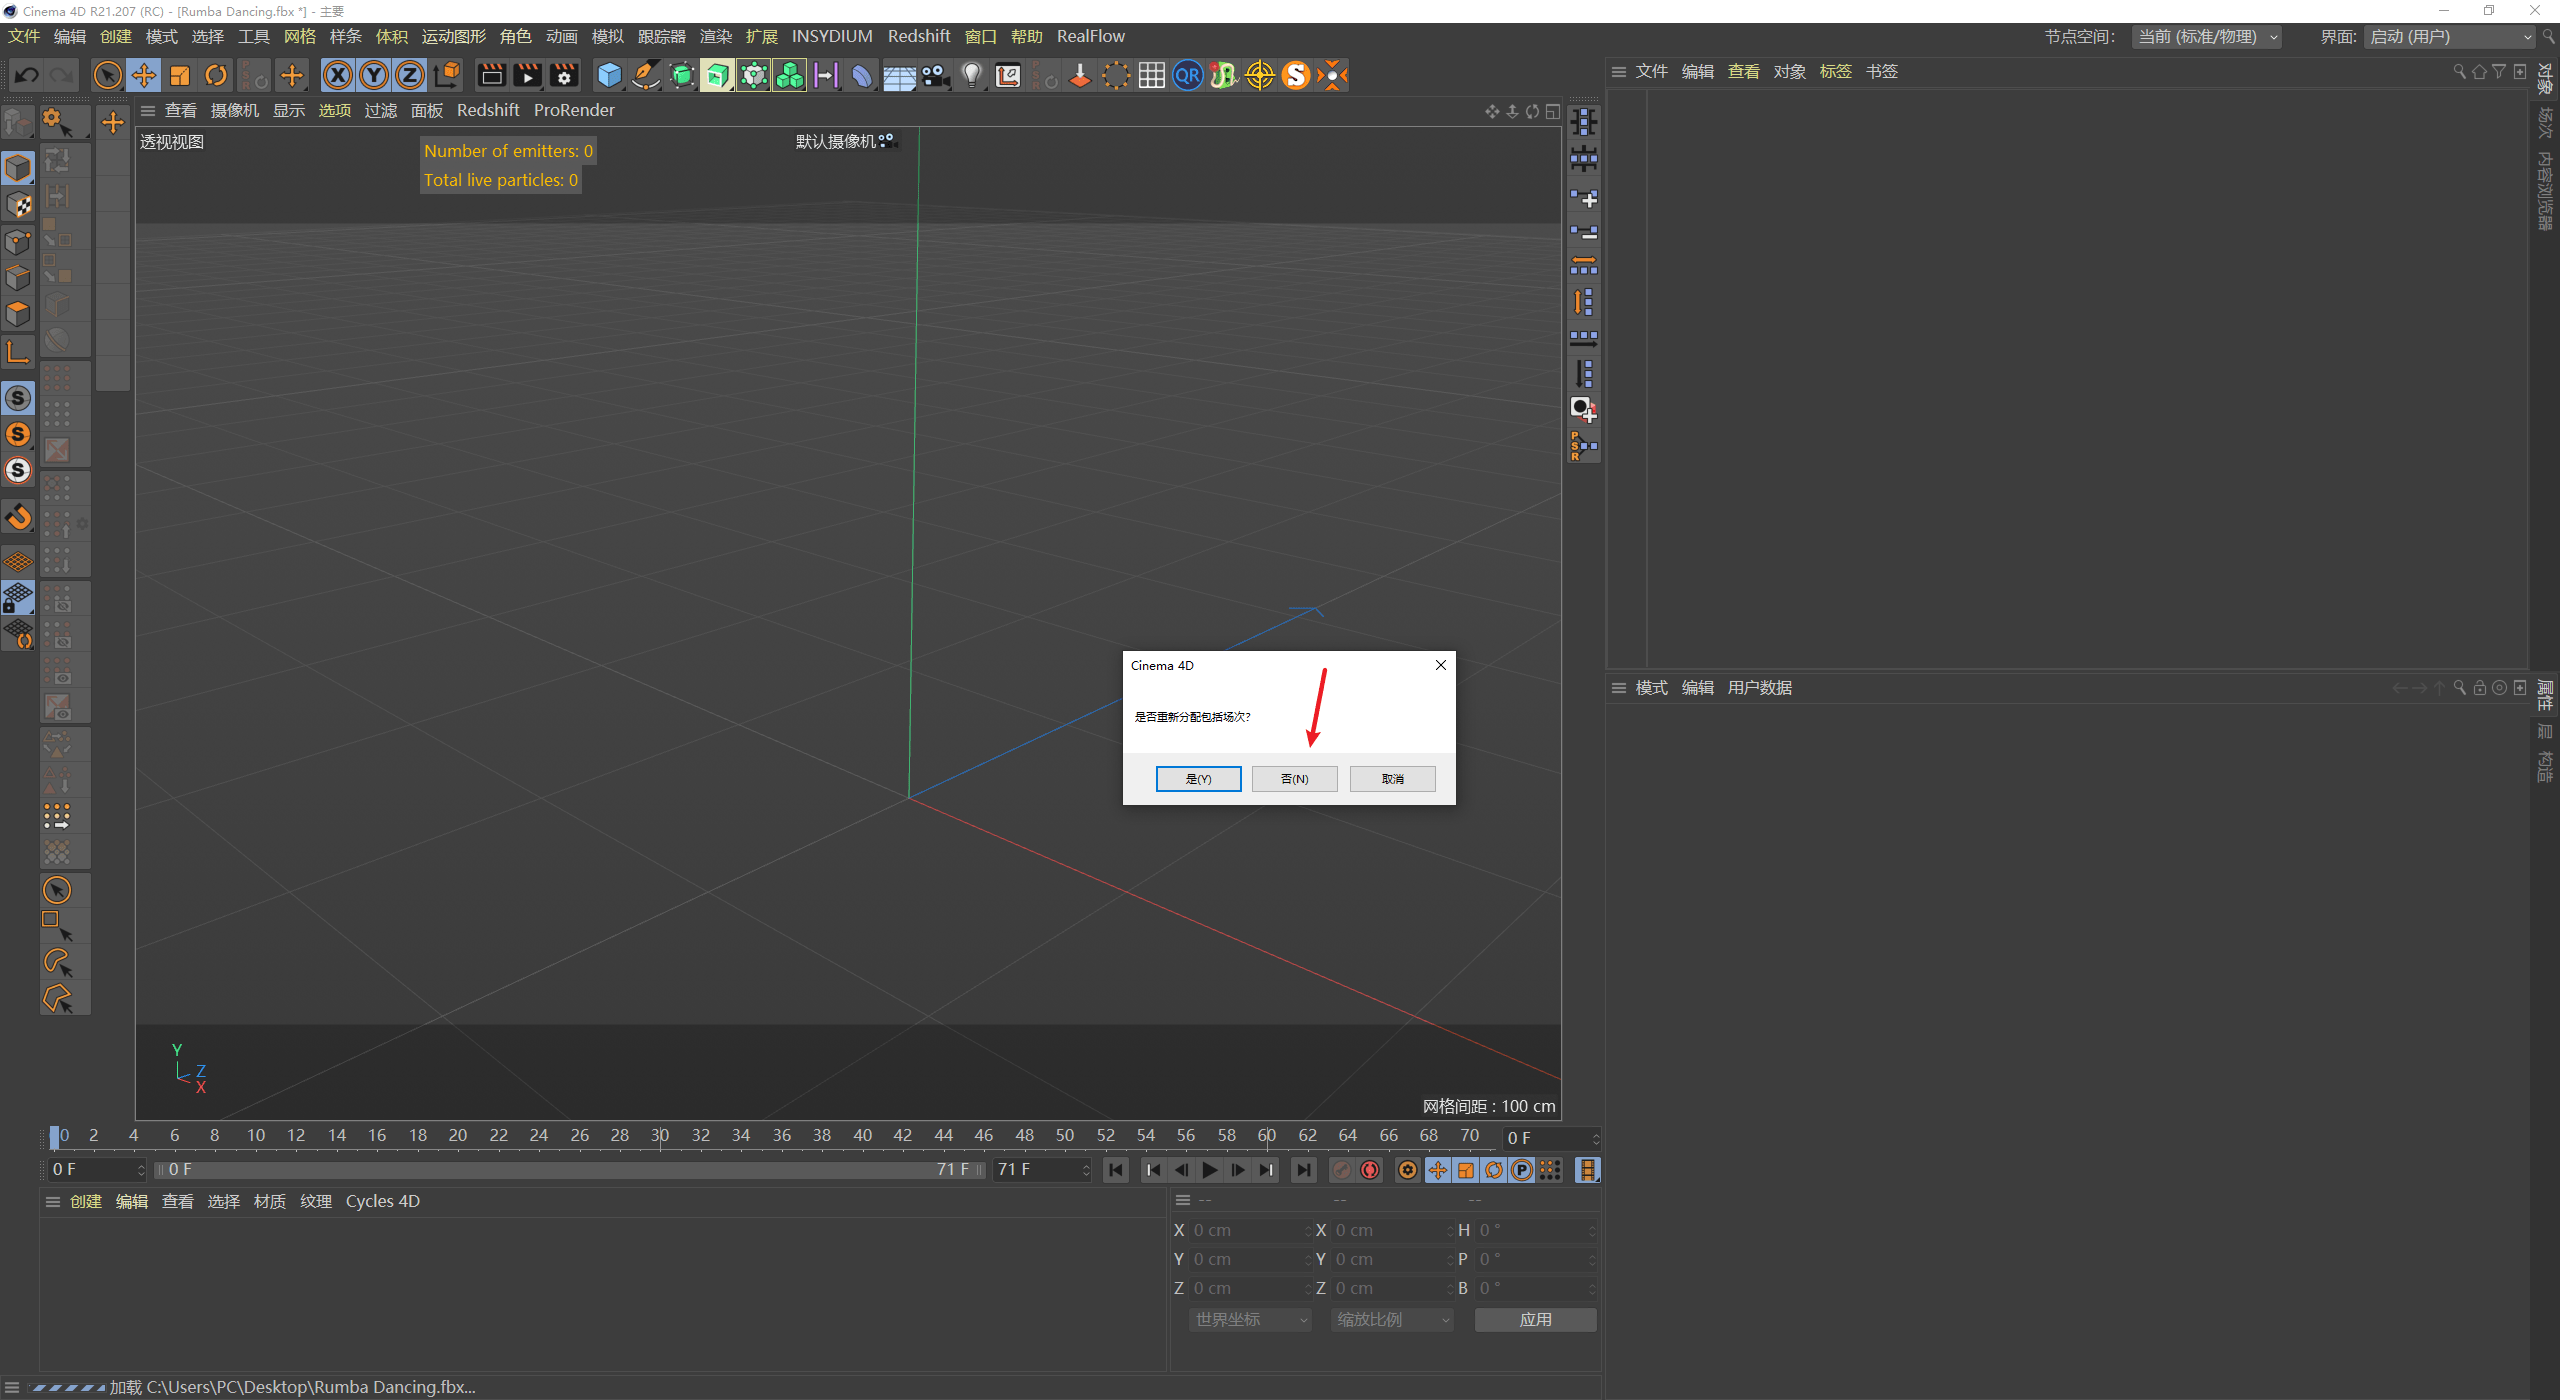Screen dimensions: 2560x1400
Task: Click the QR plugin icon
Action: [1187, 75]
